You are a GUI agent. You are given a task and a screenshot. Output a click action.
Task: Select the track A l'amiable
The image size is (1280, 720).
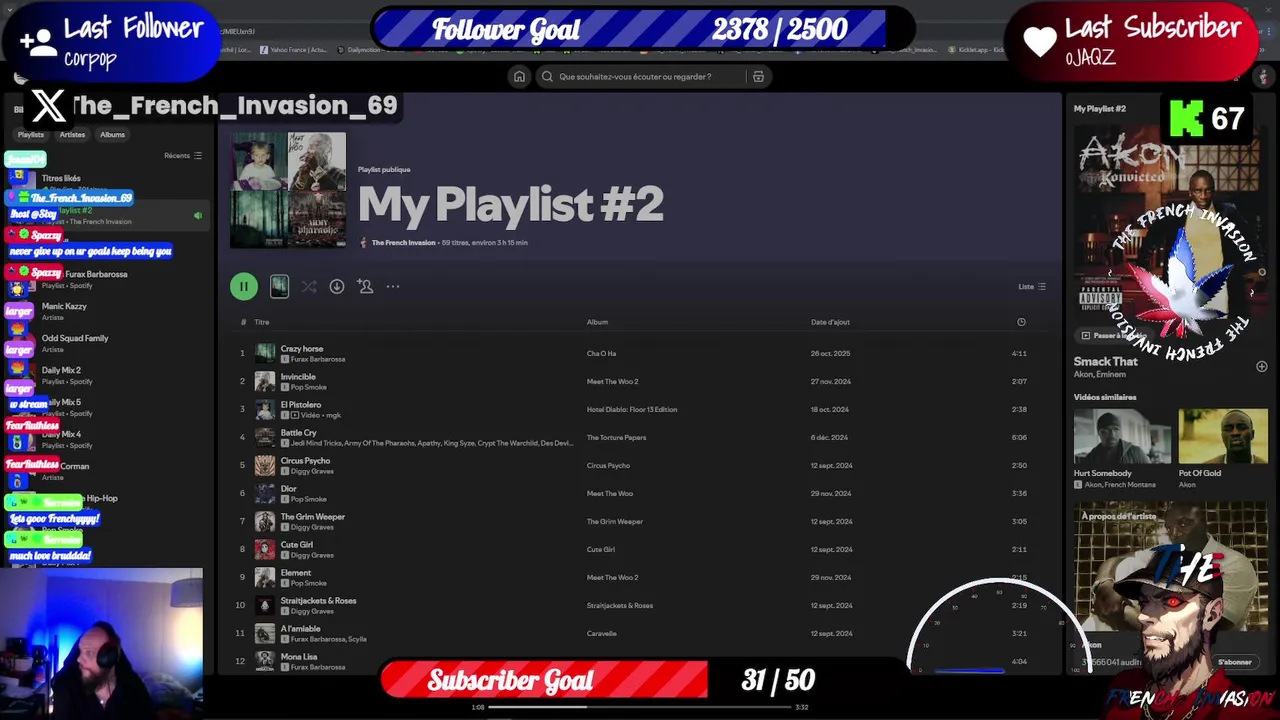[x=301, y=629]
